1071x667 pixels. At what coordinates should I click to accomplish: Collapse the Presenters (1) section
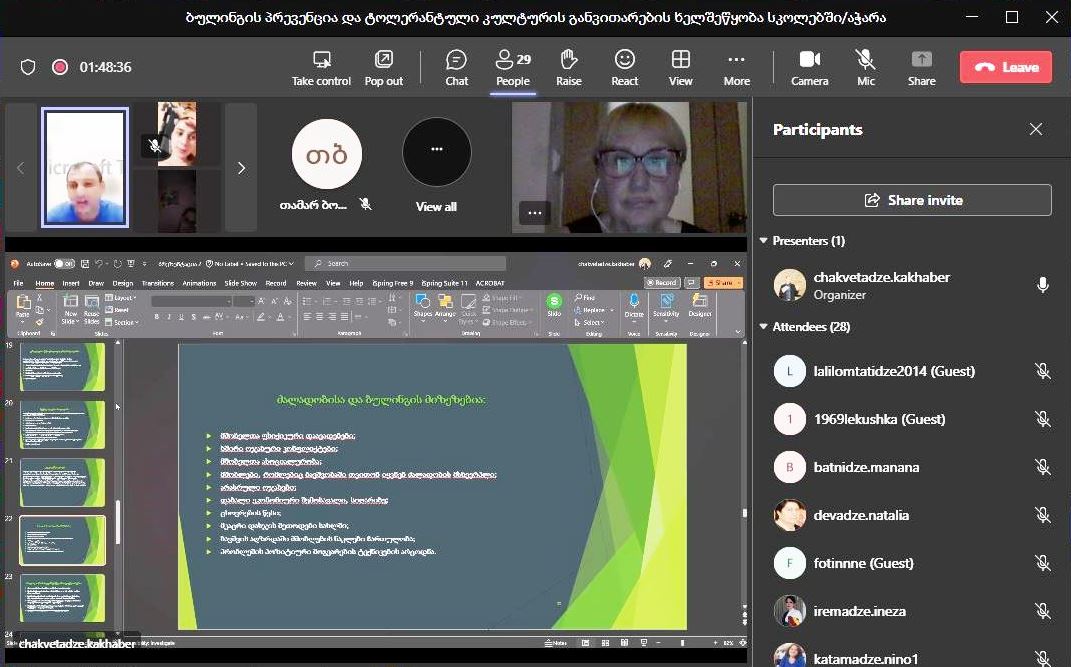[x=764, y=240]
